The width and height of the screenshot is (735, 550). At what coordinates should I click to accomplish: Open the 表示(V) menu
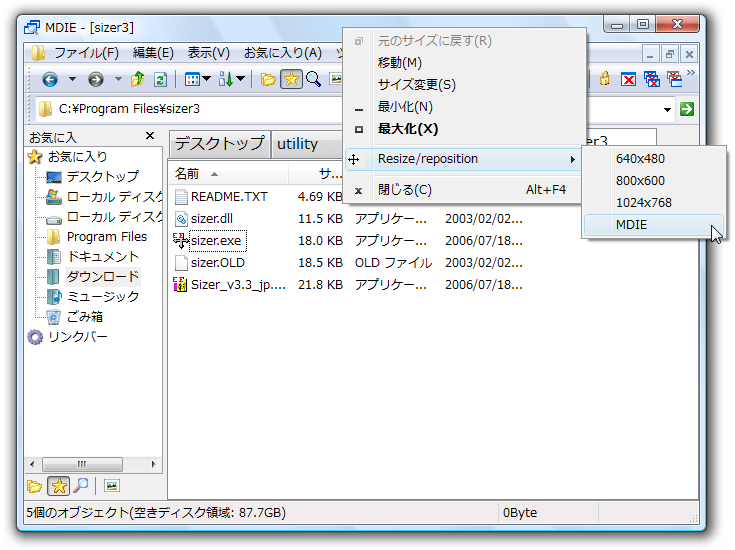coord(209,53)
